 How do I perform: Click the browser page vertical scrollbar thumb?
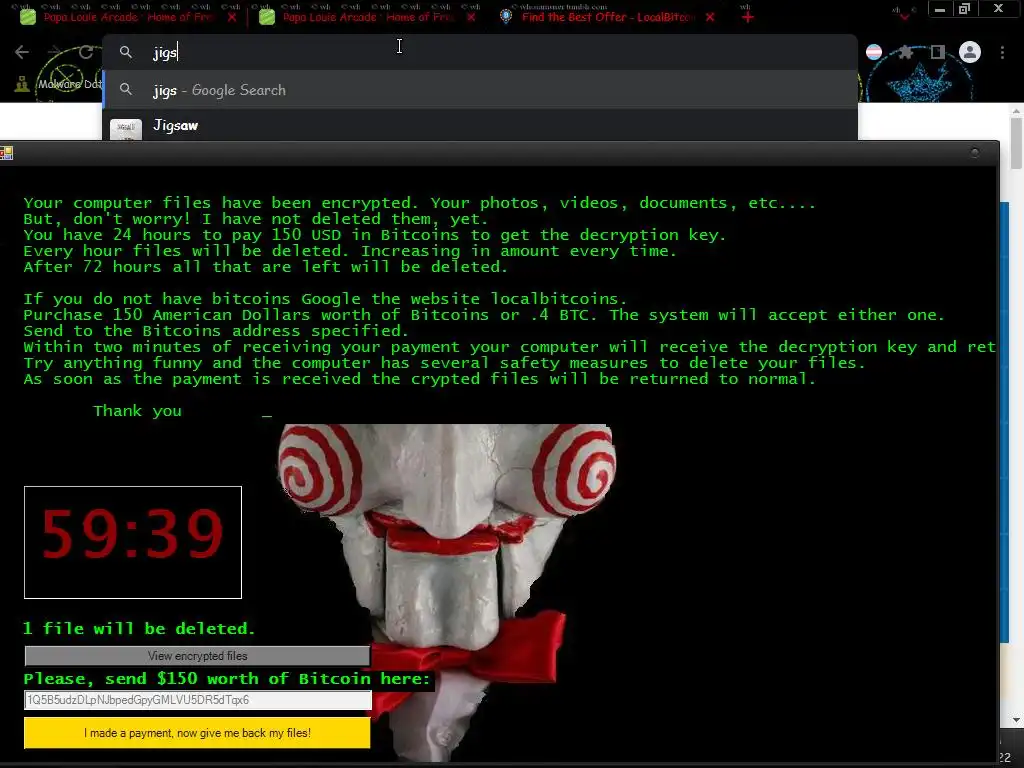[x=1016, y=142]
